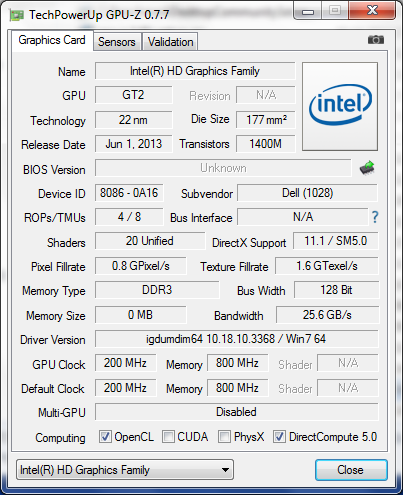Click the Subvendor value Dell (1028)
Screen dimensions: 403x495
point(307,193)
